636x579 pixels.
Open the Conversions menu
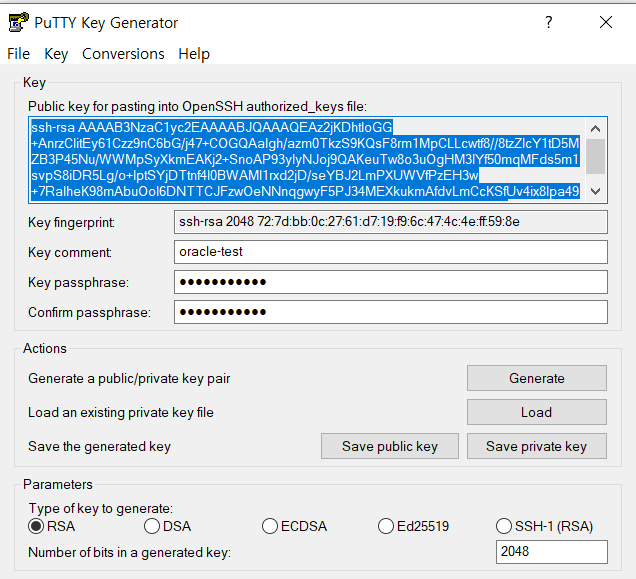click(123, 54)
